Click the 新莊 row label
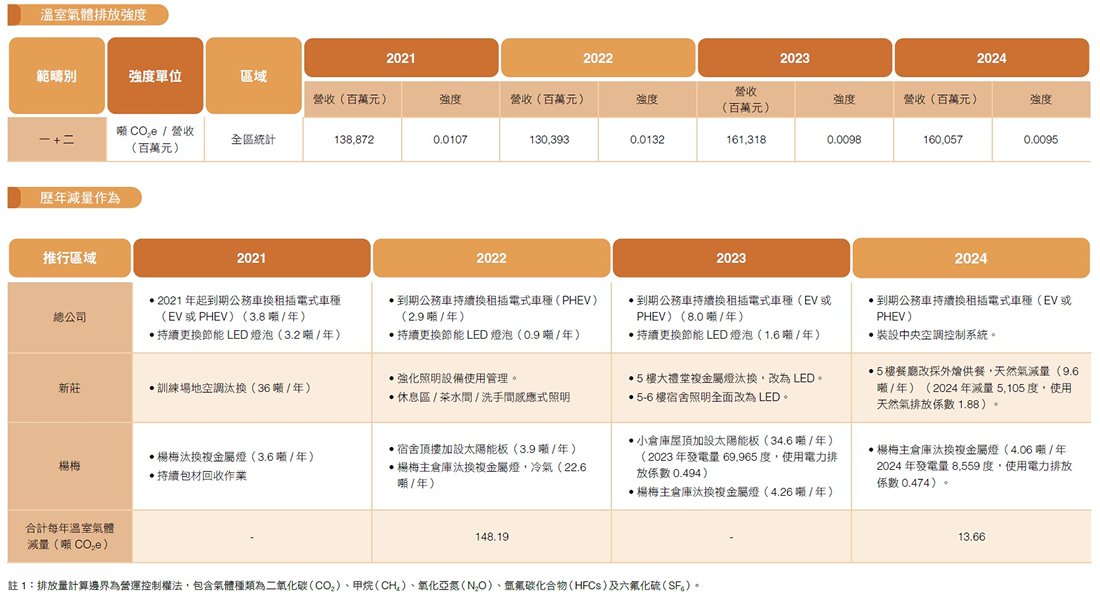Screen dimensions: 1100x595 (70, 388)
